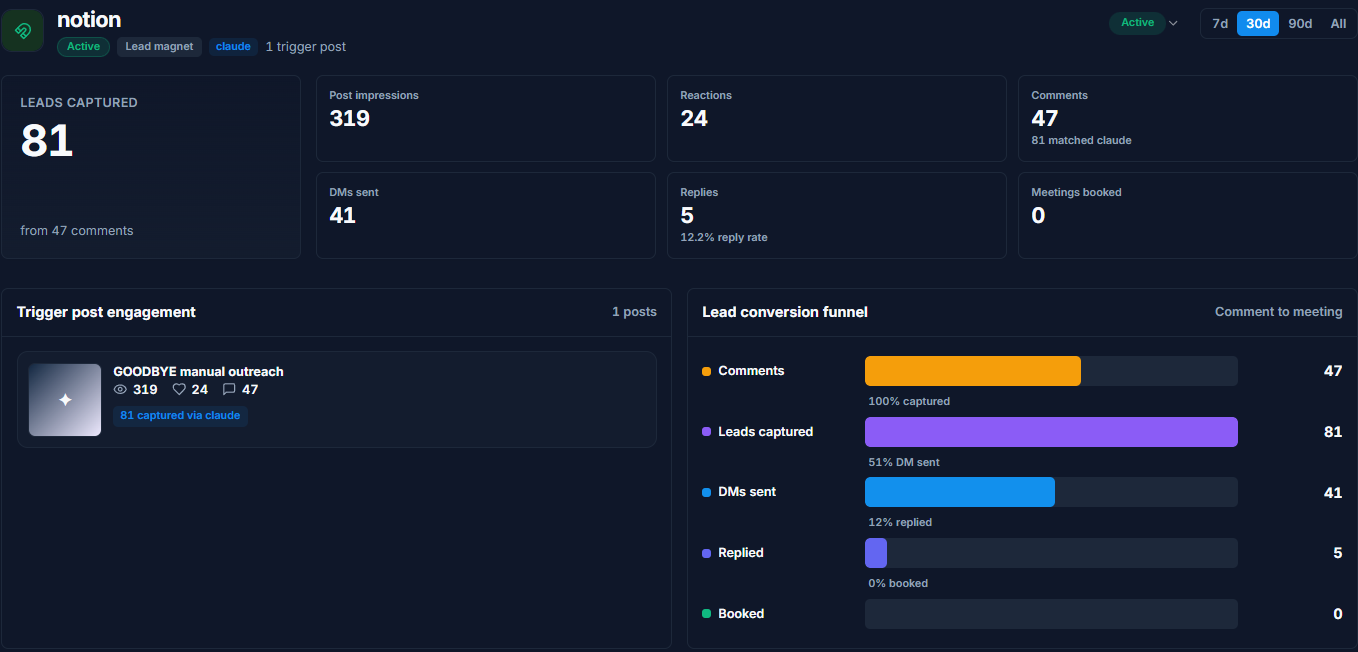Click the Meetings booked card value 0

click(x=1038, y=216)
